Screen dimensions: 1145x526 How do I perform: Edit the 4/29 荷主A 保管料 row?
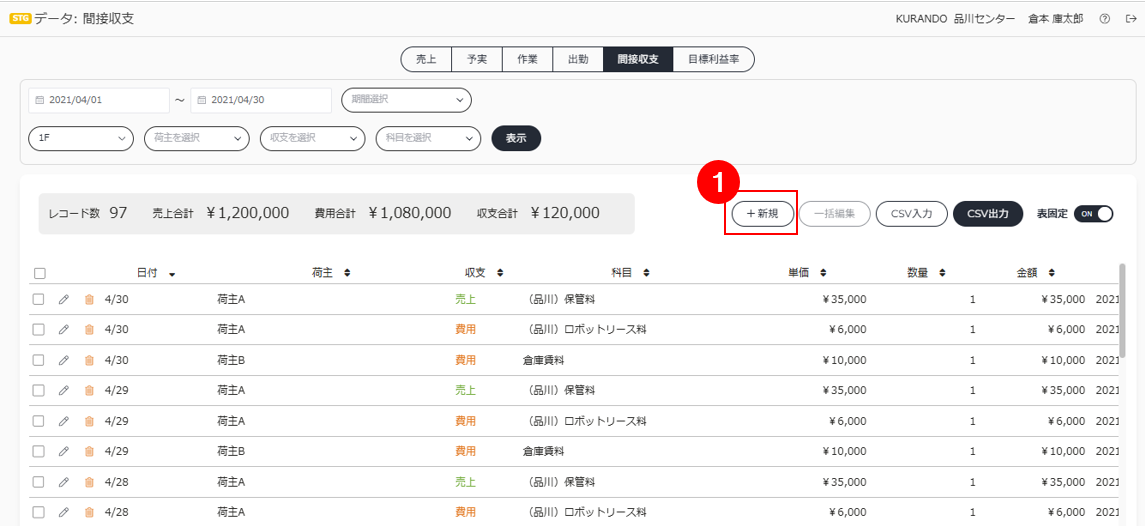pyautogui.click(x=64, y=390)
